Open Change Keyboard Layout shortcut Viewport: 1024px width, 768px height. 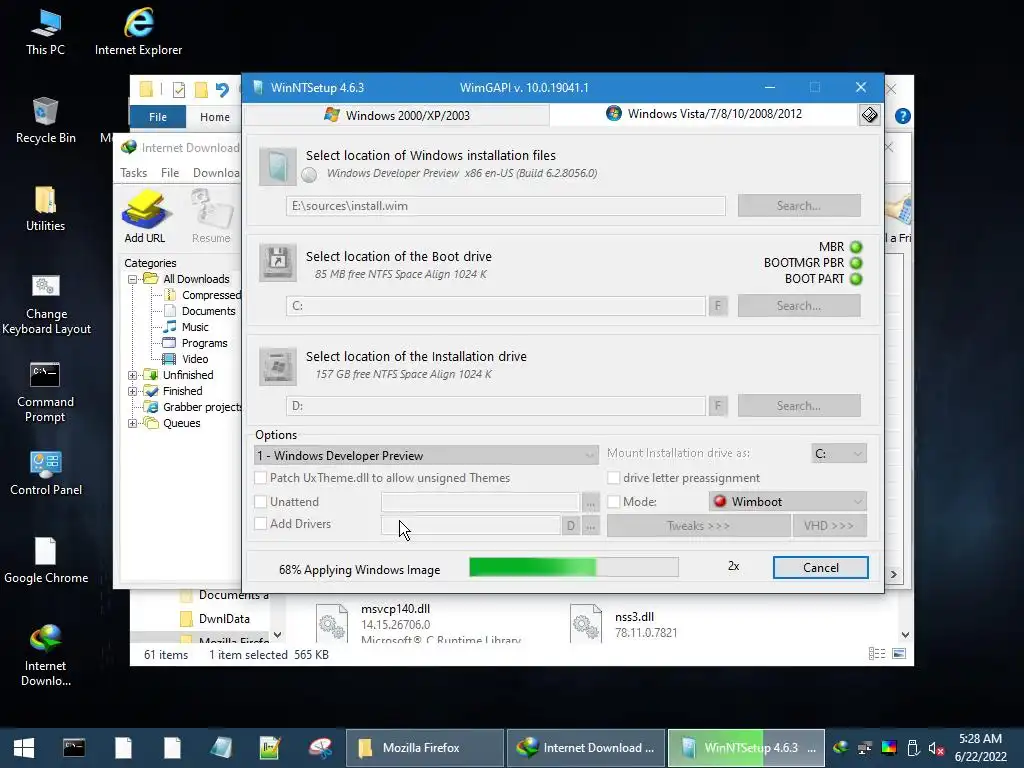tap(46, 304)
